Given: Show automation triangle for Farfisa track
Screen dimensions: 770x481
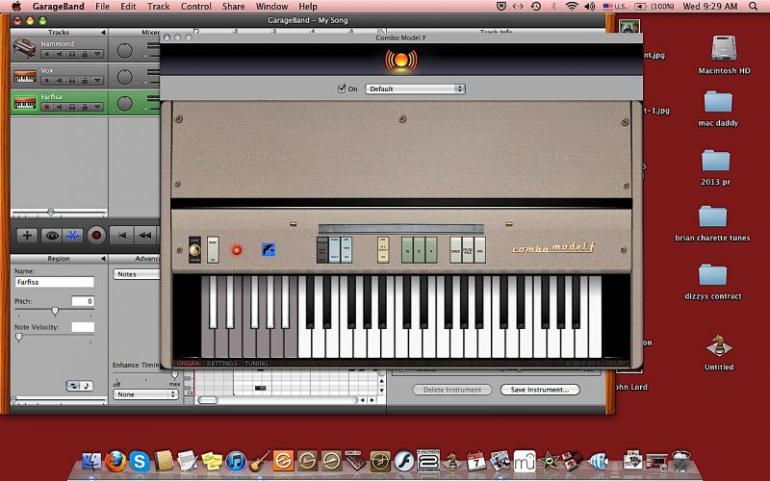Looking at the screenshot, I should click(97, 107).
